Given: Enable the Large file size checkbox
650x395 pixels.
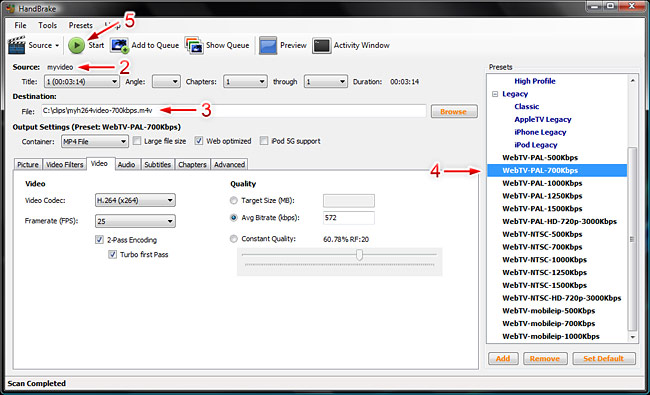Looking at the screenshot, I should coord(137,141).
